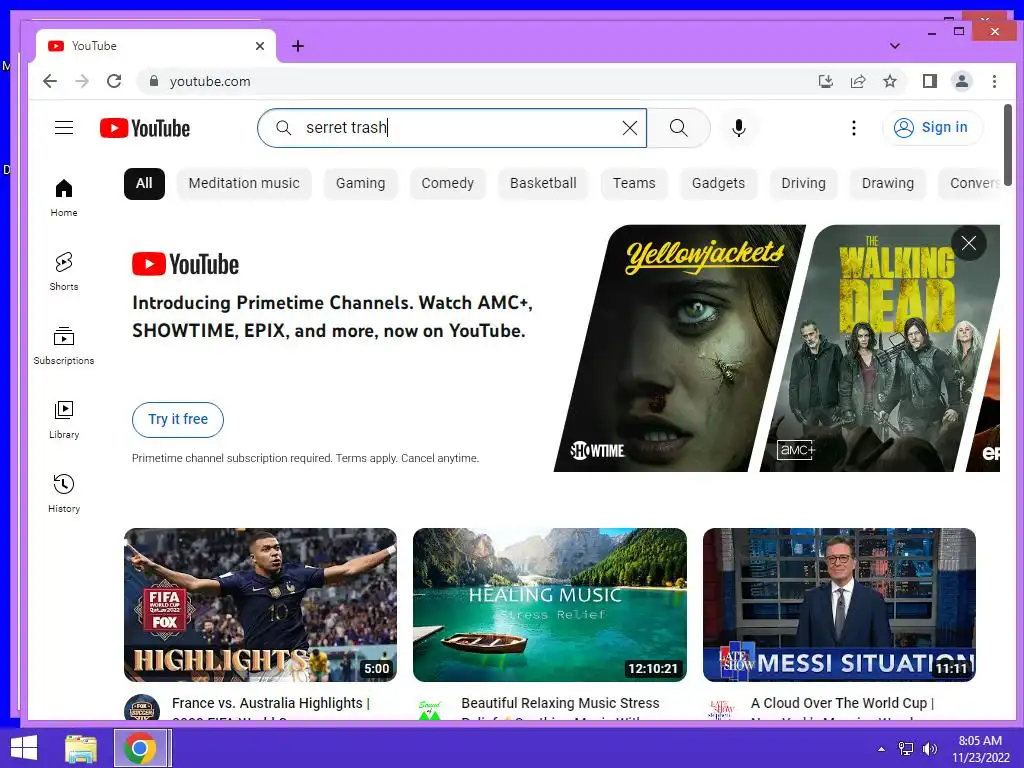Open the Yellowjackets poster

[679, 348]
